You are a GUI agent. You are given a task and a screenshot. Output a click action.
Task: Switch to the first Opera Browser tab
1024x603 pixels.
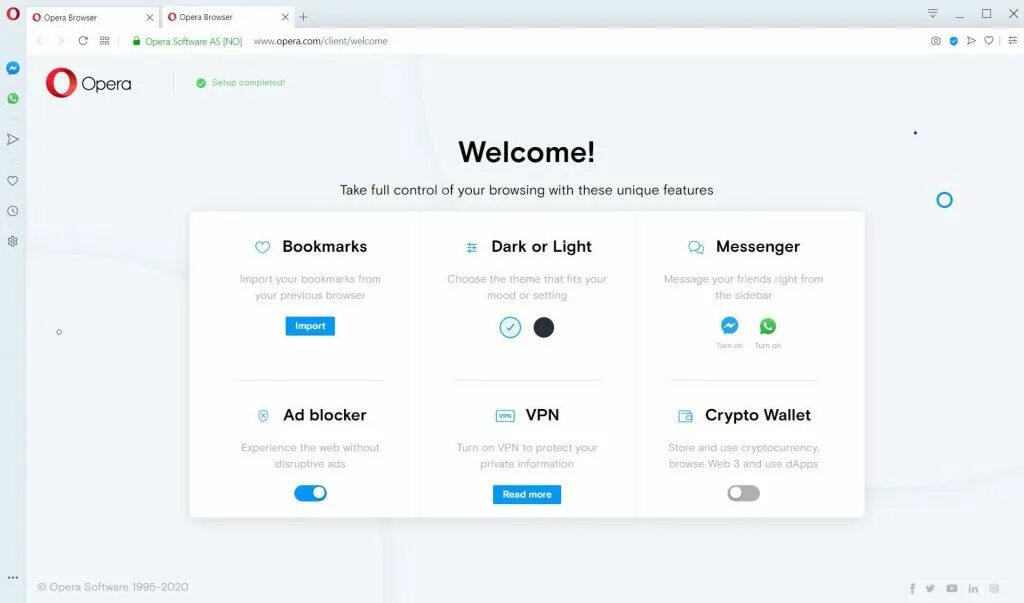point(88,18)
